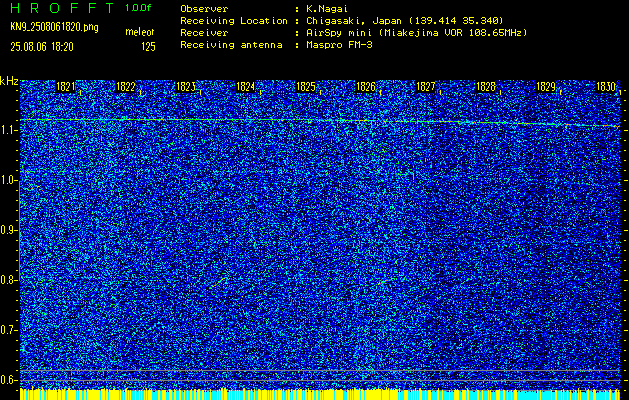The height and width of the screenshot is (400, 629).
Task: Click the 0.9 frequency axis label
Action: pos(9,230)
